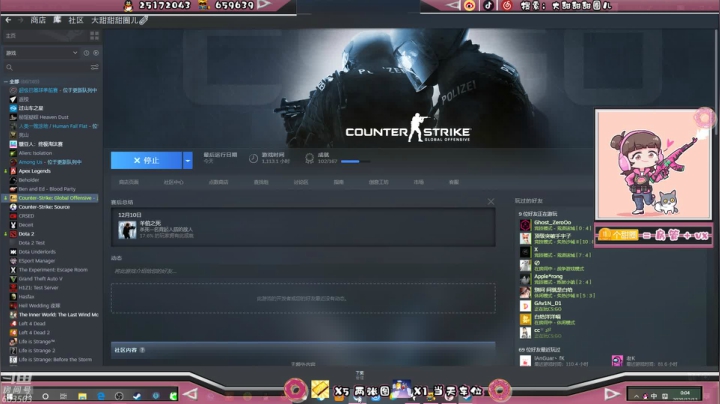
Task: Click Grand Theft Auto V icon
Action: click(x=13, y=279)
